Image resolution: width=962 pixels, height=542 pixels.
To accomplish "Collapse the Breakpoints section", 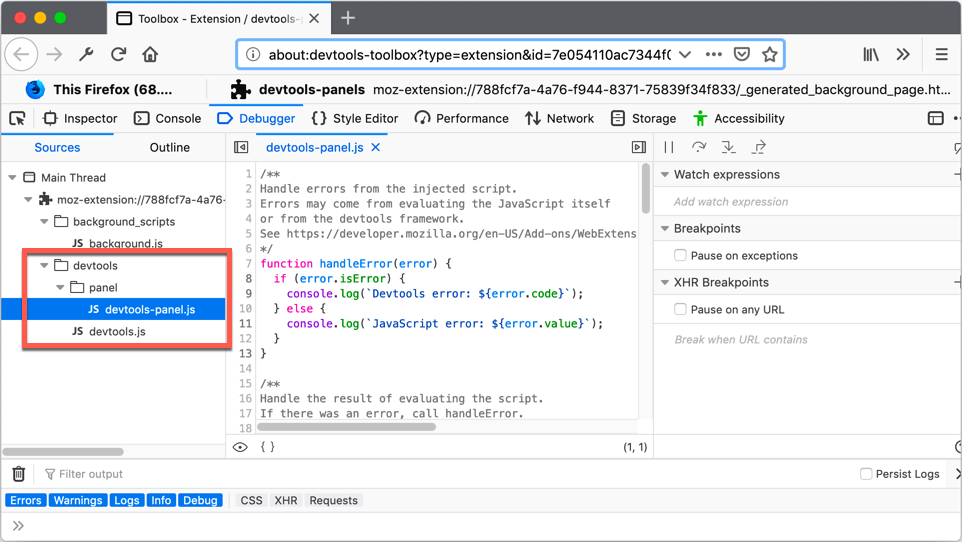I will click(x=664, y=228).
